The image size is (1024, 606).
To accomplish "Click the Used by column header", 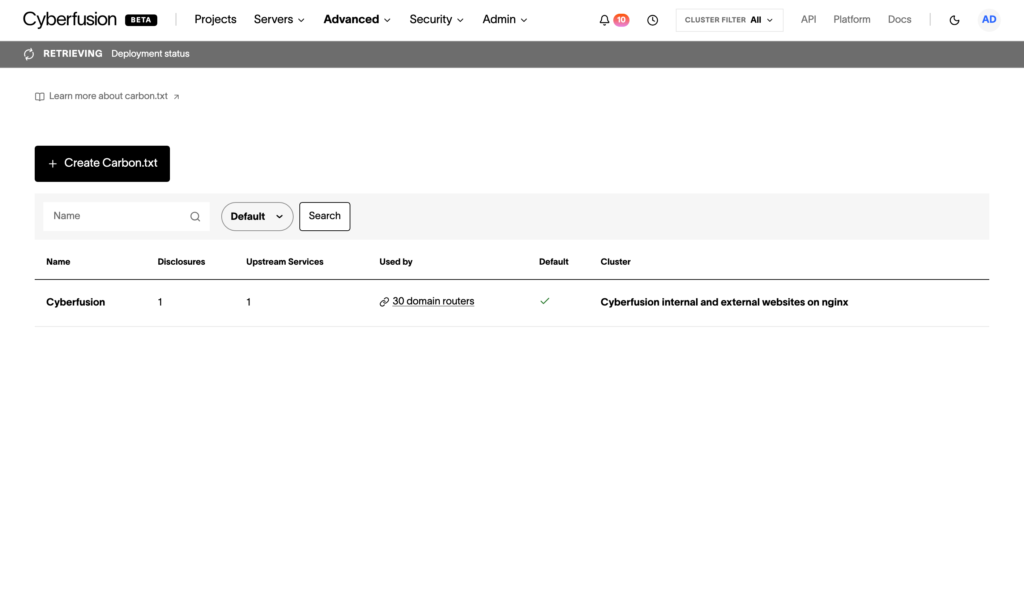I will 396,262.
